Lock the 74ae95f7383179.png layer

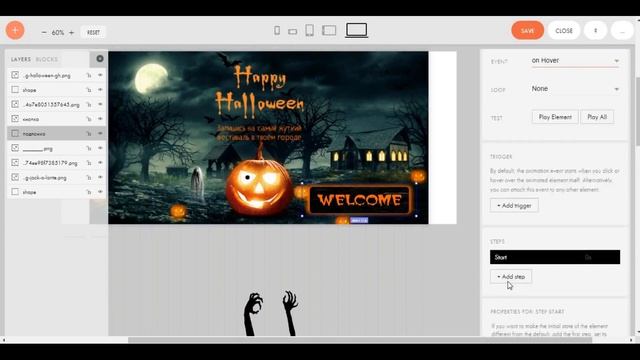(x=89, y=163)
